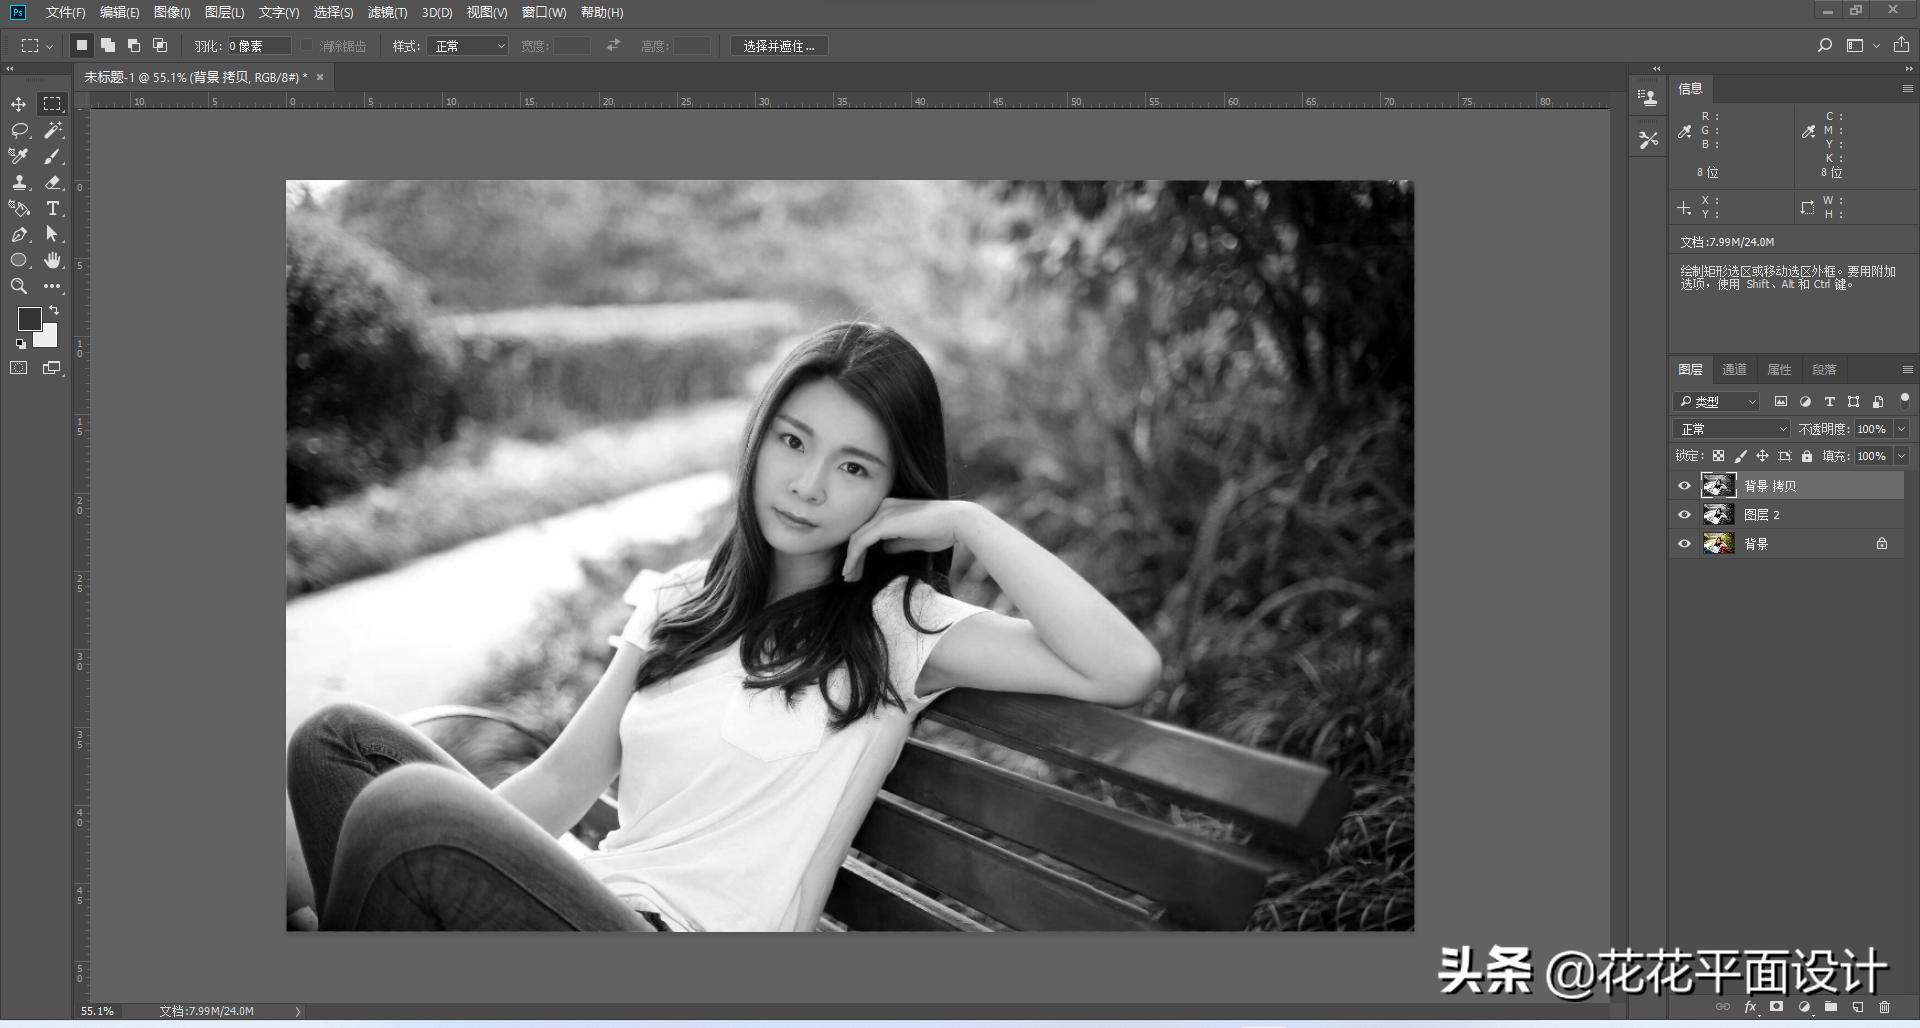Open the 样式 style dropdown
The height and width of the screenshot is (1028, 1920).
(468, 46)
